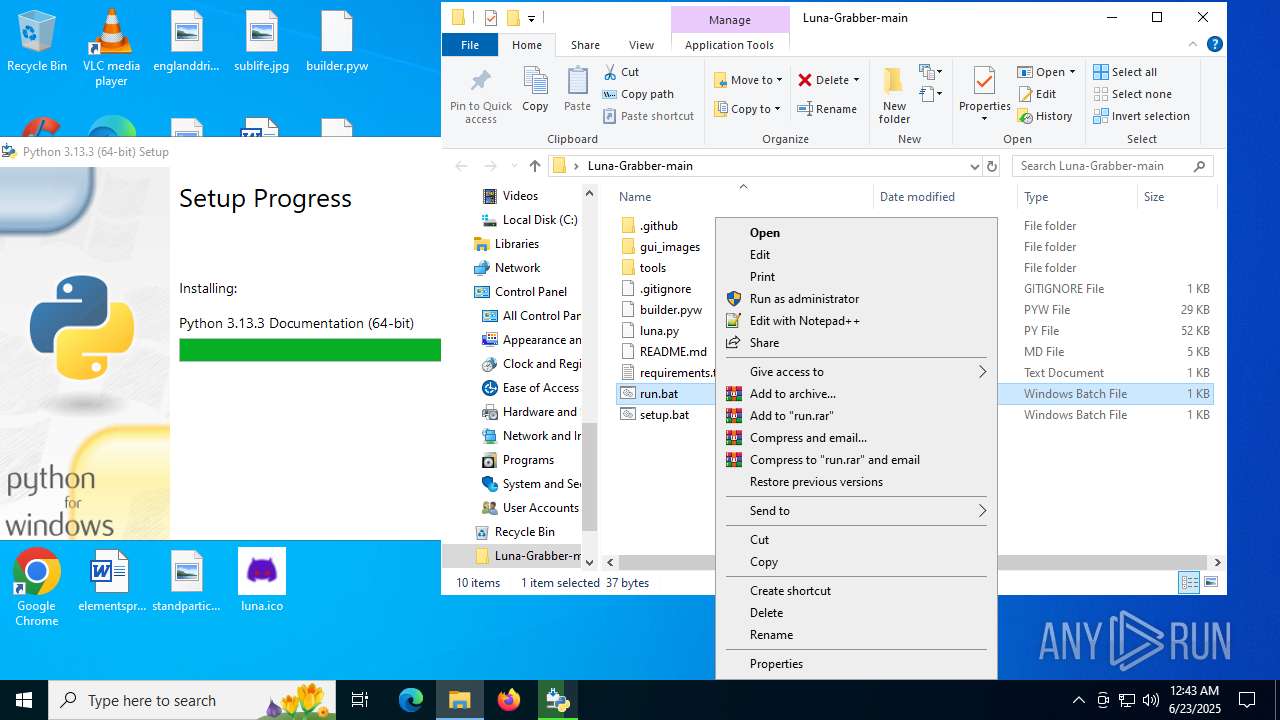Open Quick Access Toolbar customize dropdown
The height and width of the screenshot is (720, 1280).
tap(531, 18)
